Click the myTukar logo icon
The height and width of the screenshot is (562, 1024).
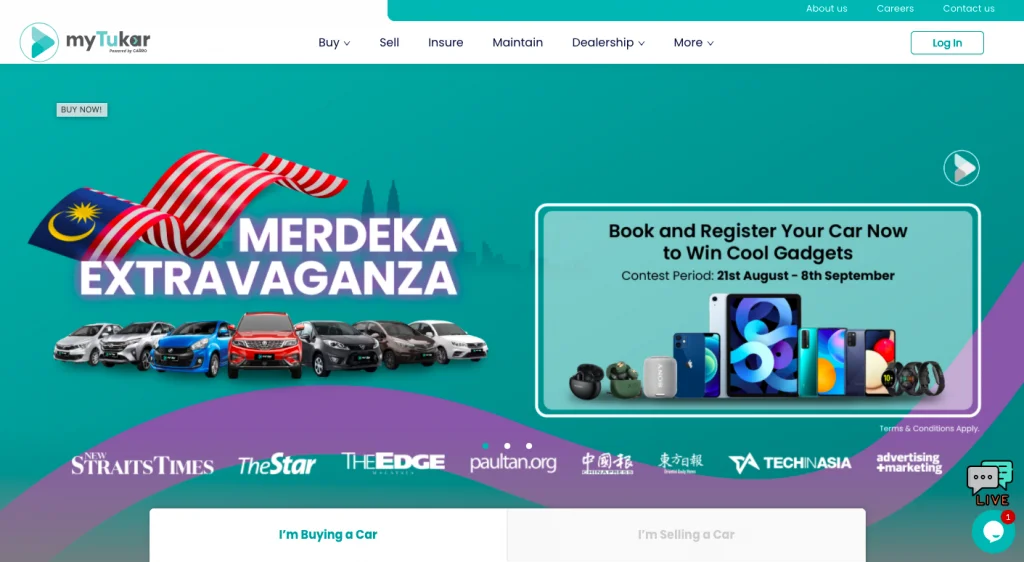point(39,42)
